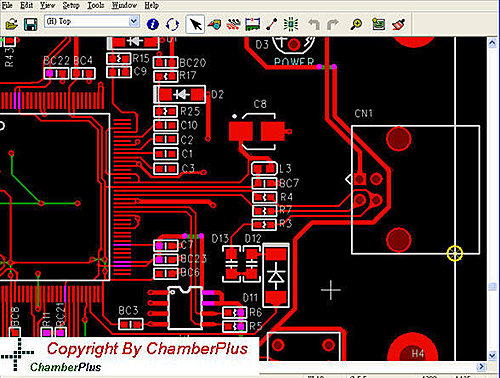Open the File menu
The image size is (500, 378).
tap(7, 5)
